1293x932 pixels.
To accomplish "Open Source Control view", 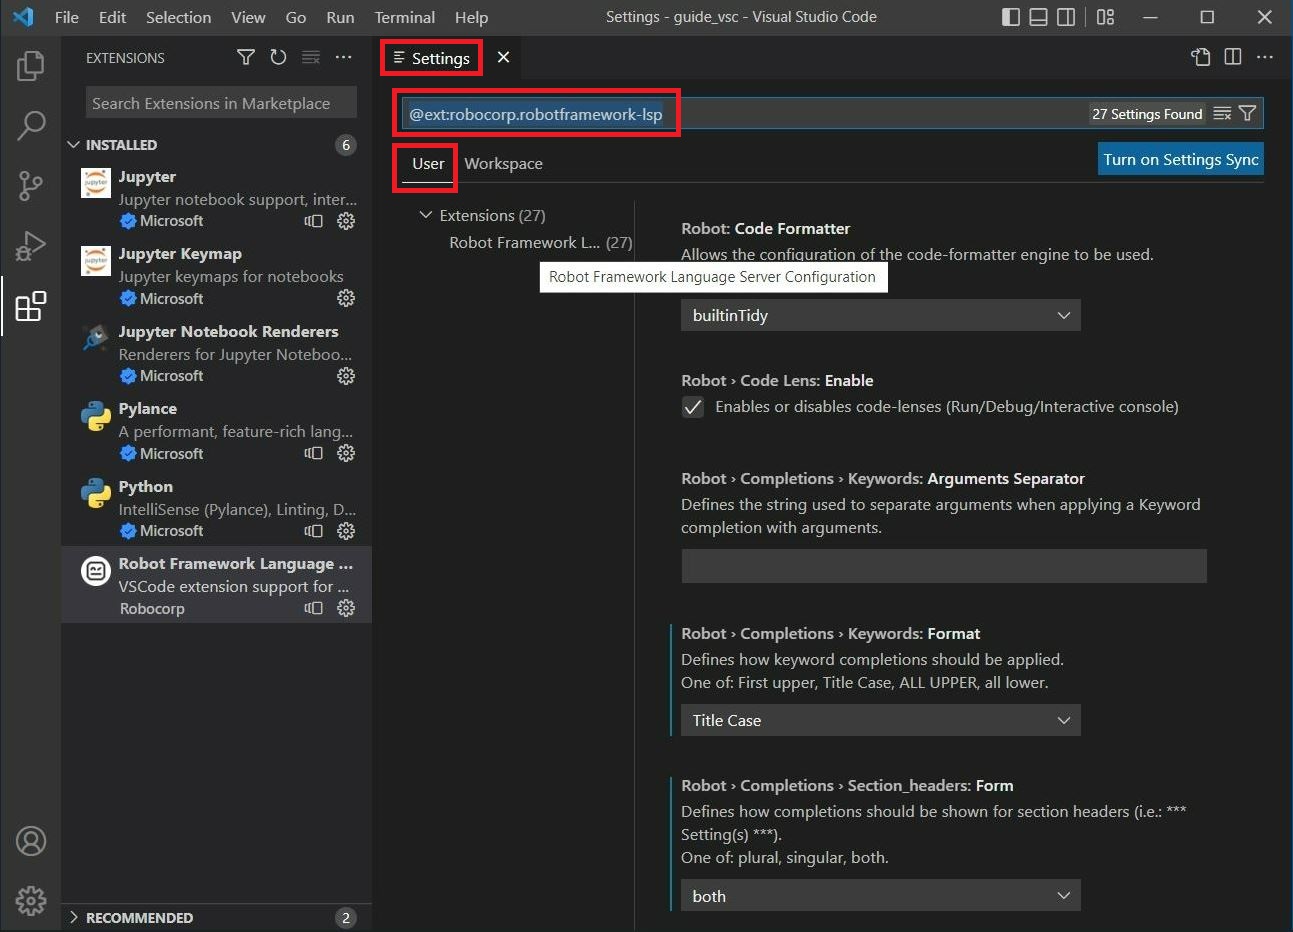I will [x=31, y=186].
